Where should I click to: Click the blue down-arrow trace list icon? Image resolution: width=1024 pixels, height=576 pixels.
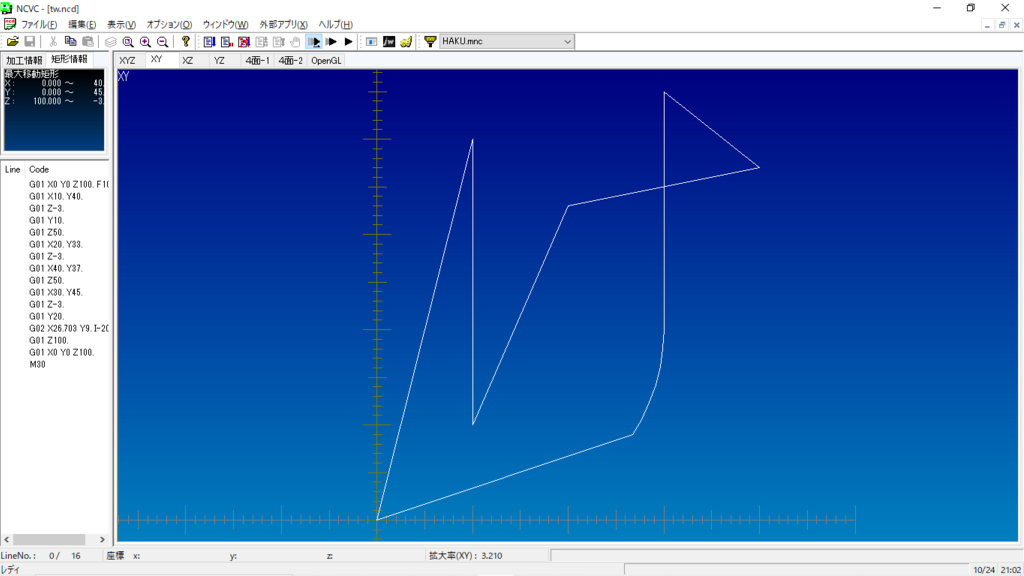209,42
